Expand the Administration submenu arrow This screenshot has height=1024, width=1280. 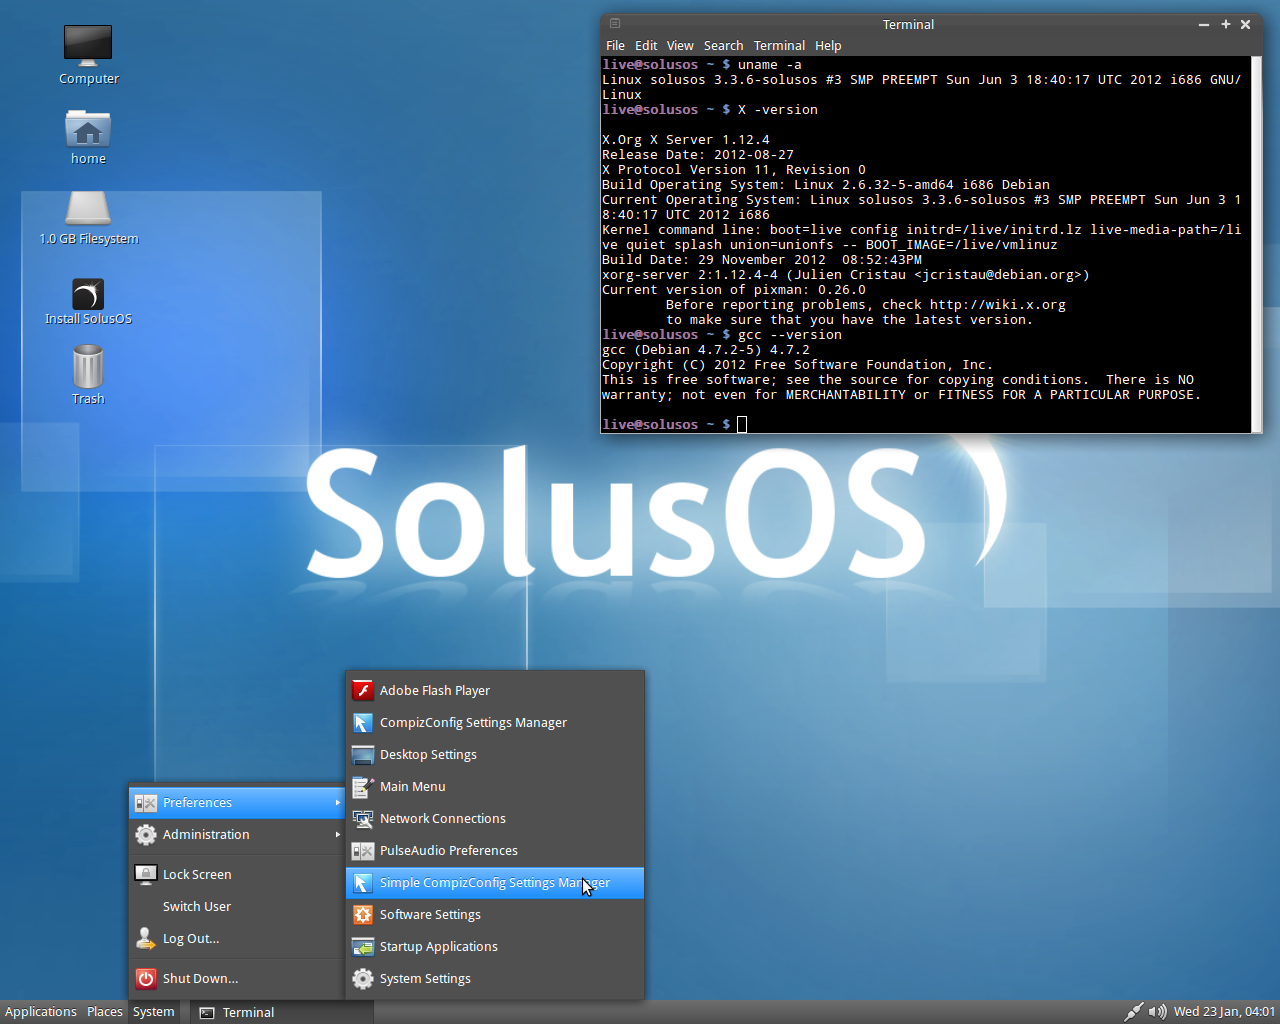338,834
